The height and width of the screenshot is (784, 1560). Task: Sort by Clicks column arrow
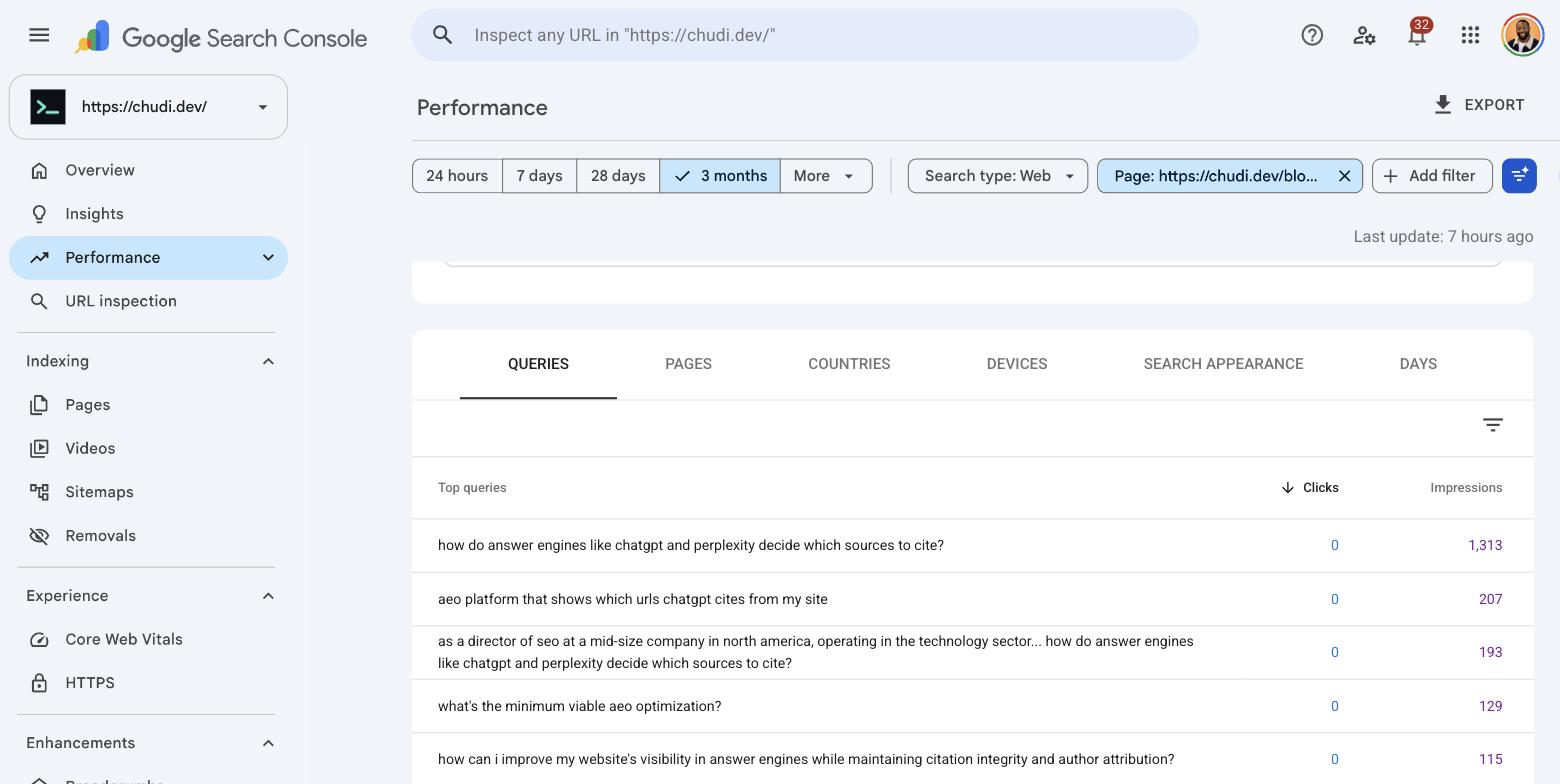[1288, 488]
